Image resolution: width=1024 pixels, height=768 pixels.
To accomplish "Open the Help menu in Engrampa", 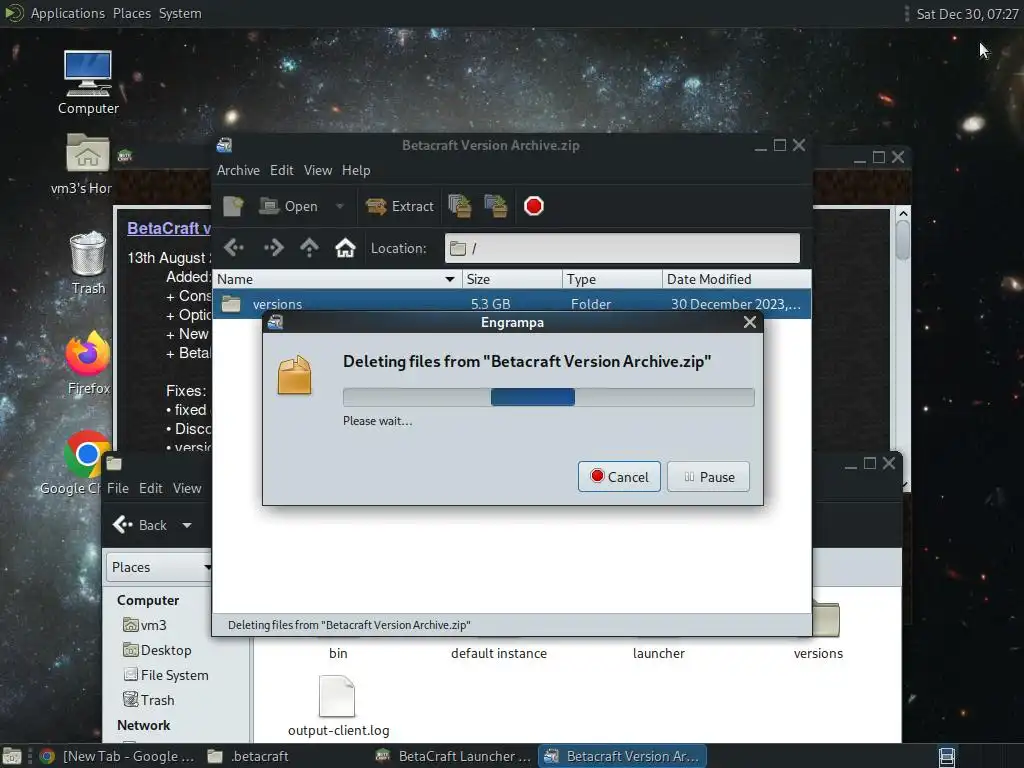I will (x=356, y=170).
